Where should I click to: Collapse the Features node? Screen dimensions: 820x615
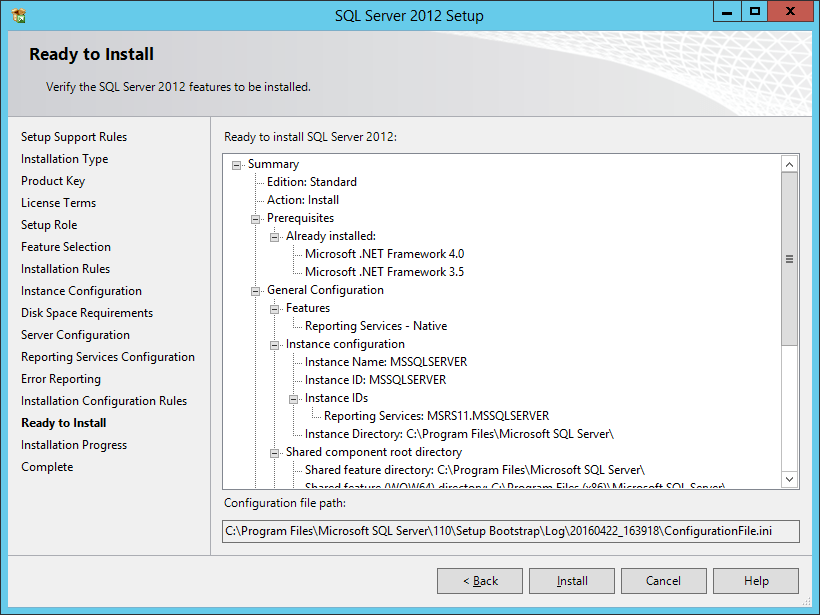[x=273, y=308]
